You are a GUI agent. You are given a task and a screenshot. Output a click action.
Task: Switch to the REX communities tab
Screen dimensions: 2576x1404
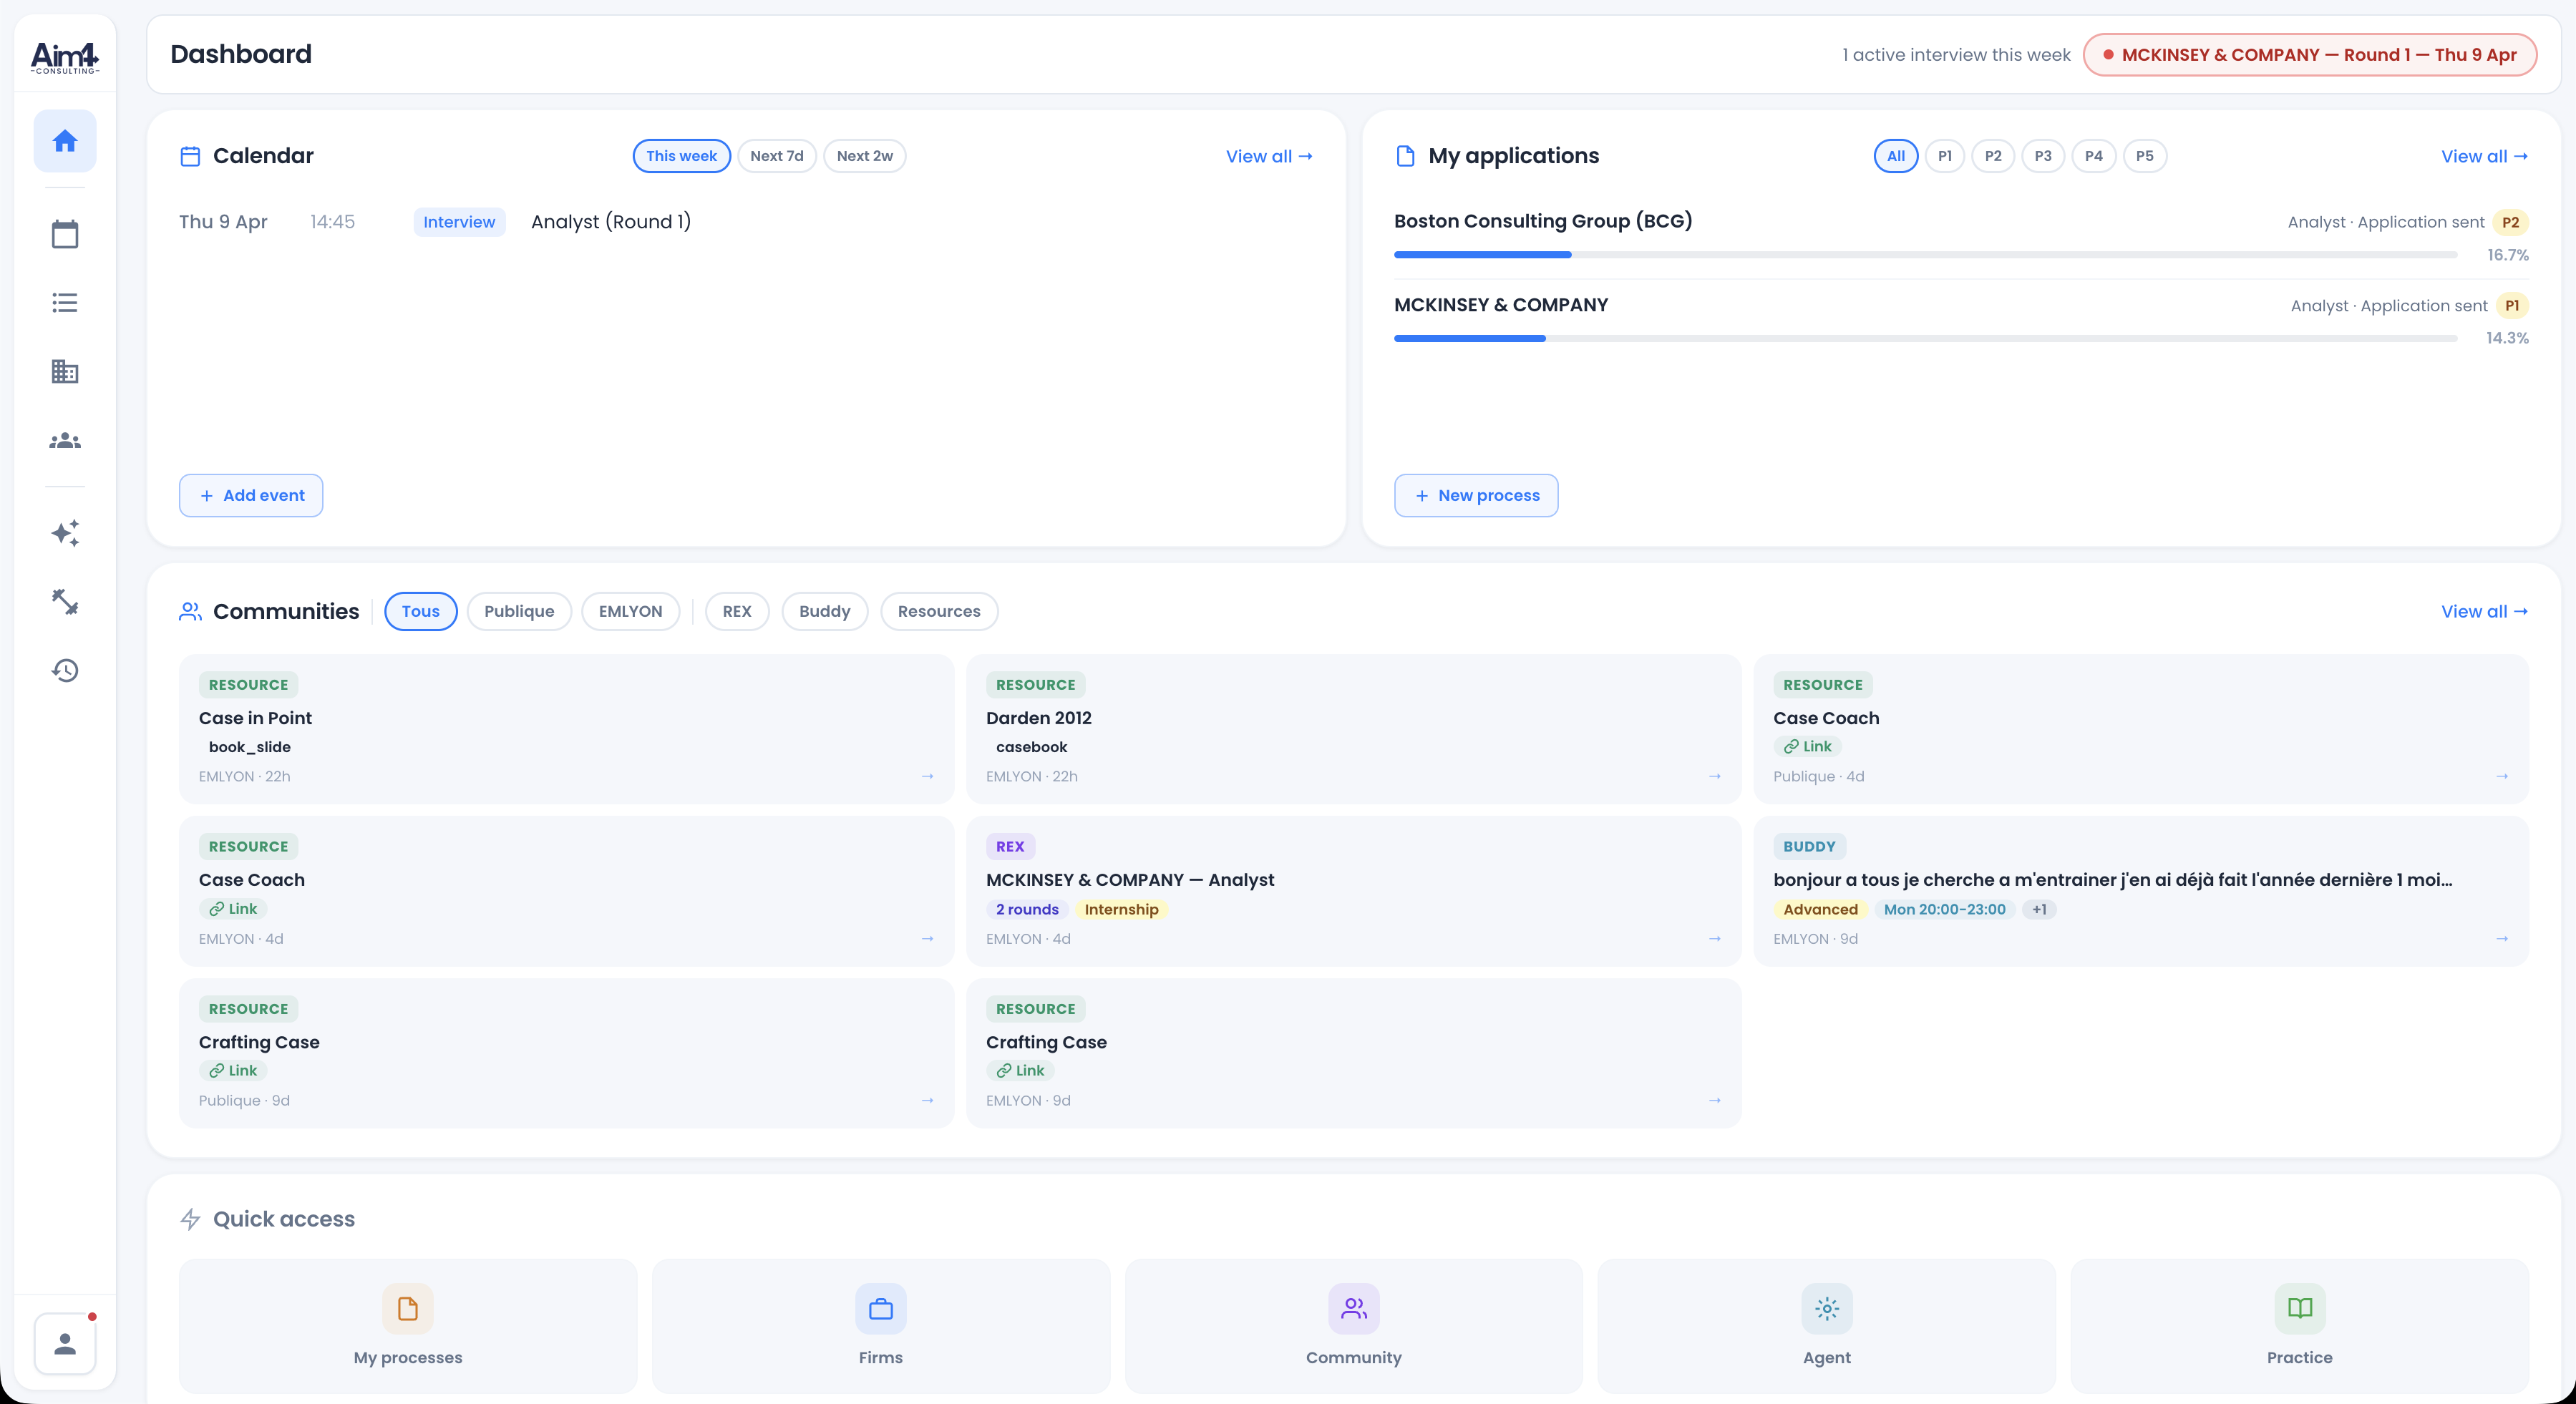tap(737, 611)
